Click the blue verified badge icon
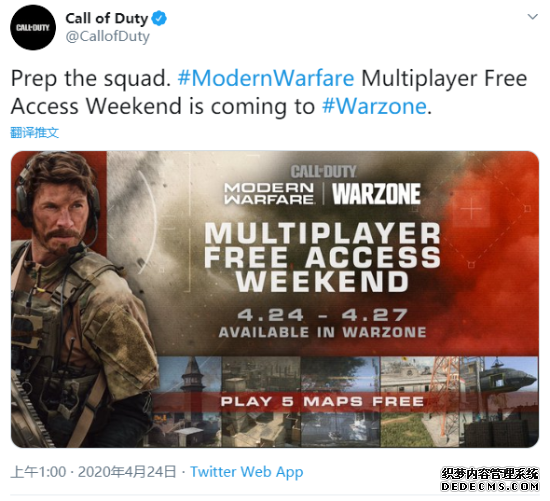The height and width of the screenshot is (501, 550). [x=159, y=18]
